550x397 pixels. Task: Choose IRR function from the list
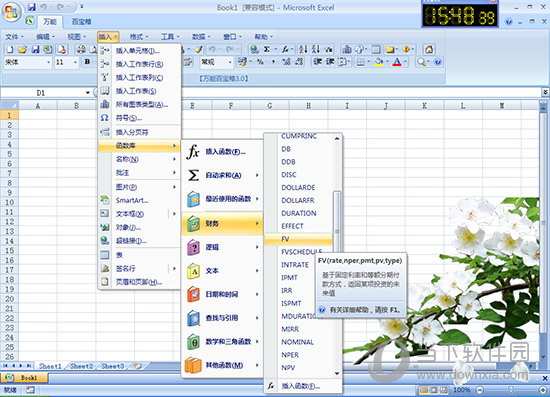coord(287,290)
